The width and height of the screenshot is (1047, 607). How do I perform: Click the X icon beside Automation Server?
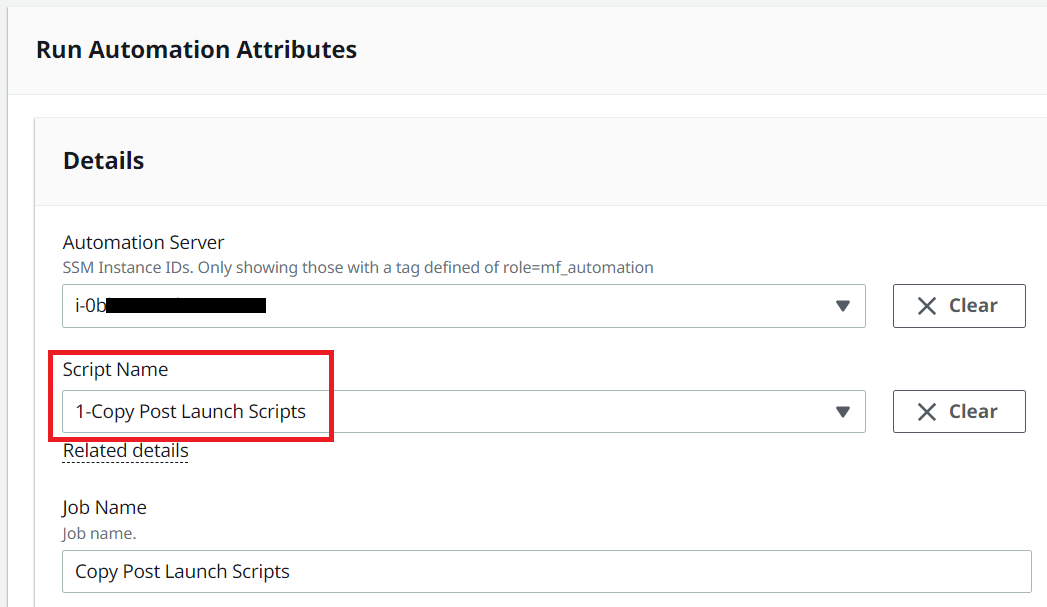pyautogui.click(x=927, y=306)
